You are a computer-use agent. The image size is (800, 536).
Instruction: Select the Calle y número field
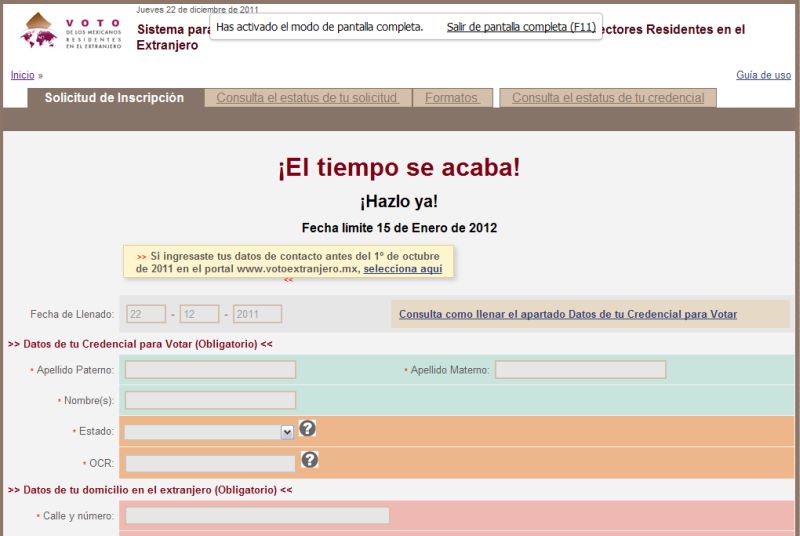pos(257,516)
